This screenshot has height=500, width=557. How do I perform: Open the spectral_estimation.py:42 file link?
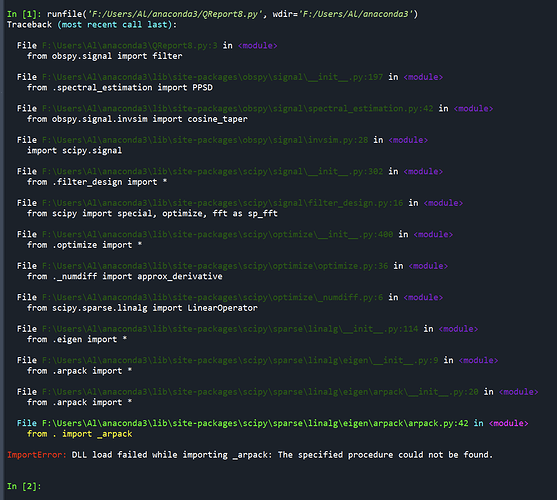click(x=238, y=109)
